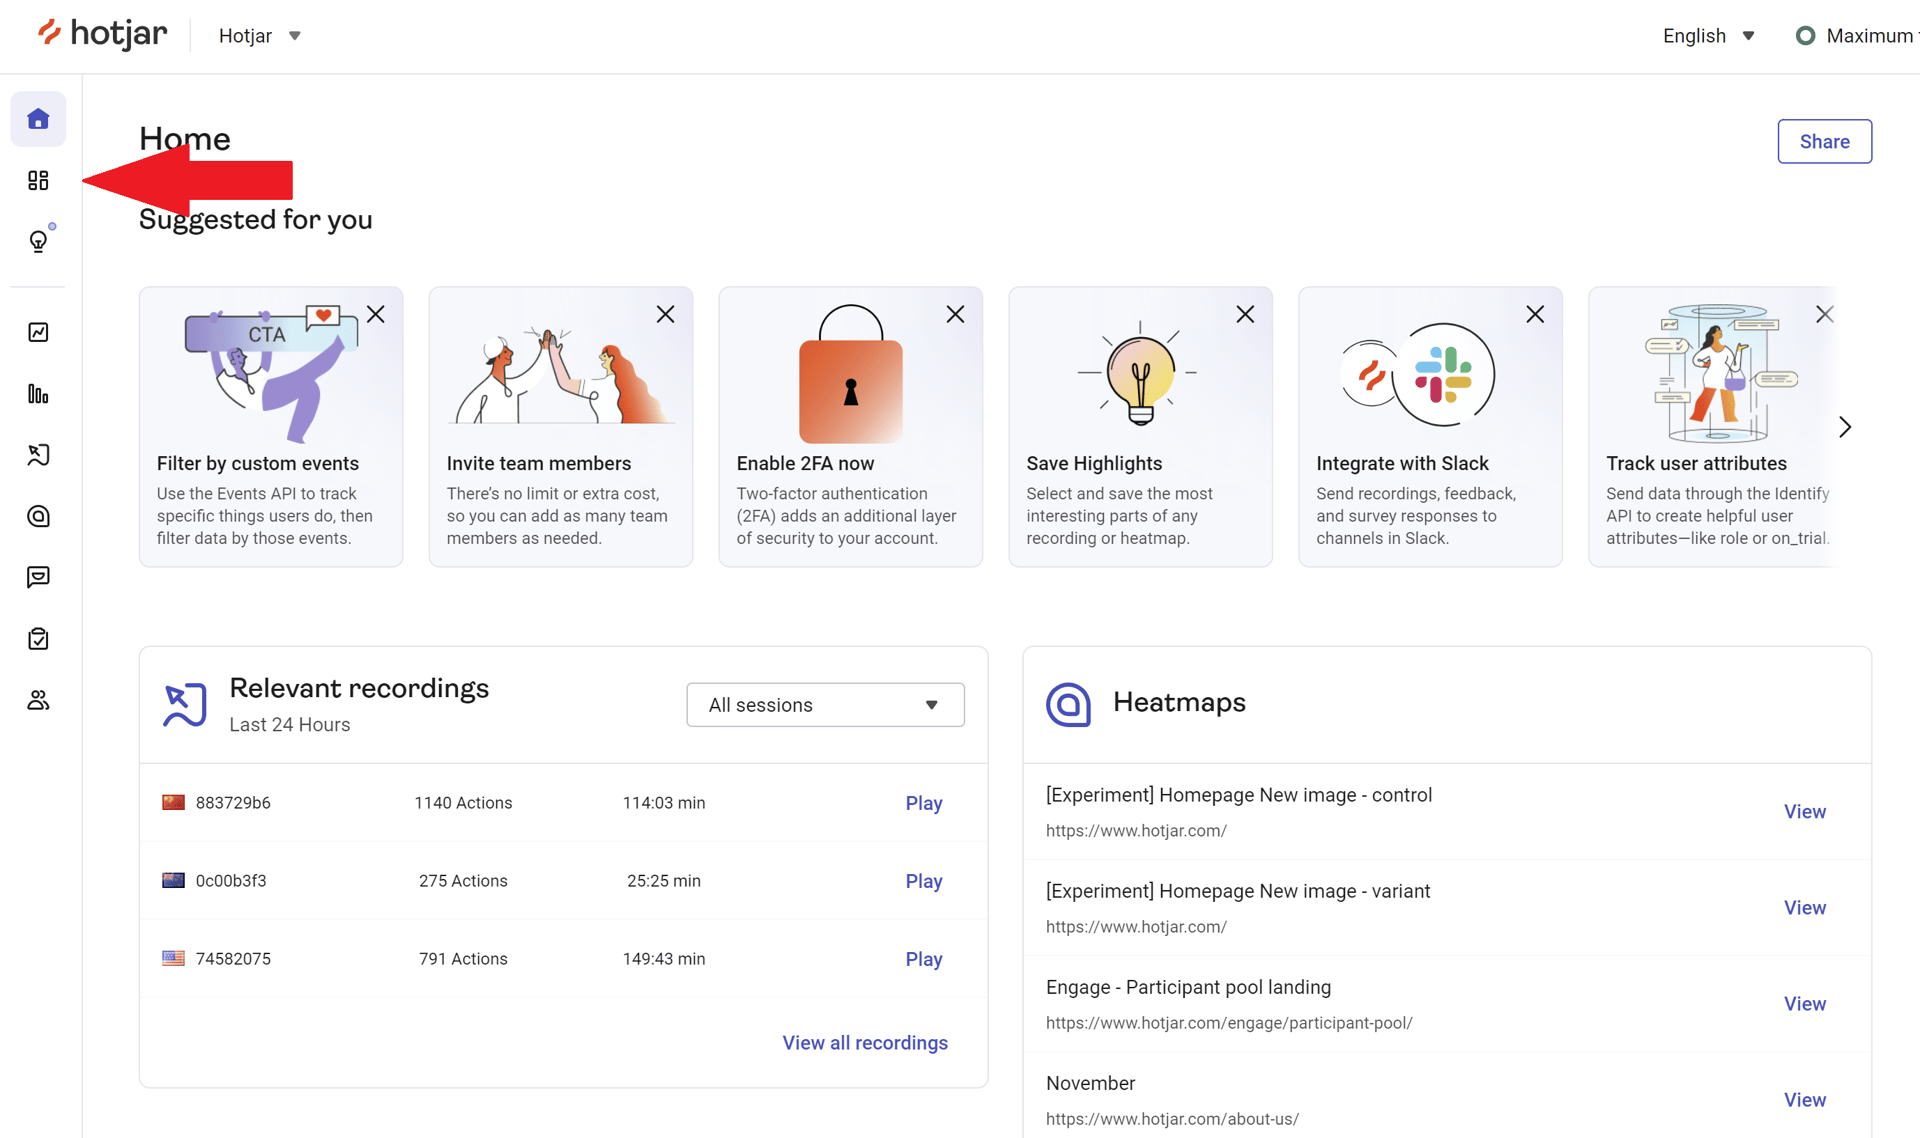Open the All sessions dropdown
The image size is (1920, 1138).
824,704
